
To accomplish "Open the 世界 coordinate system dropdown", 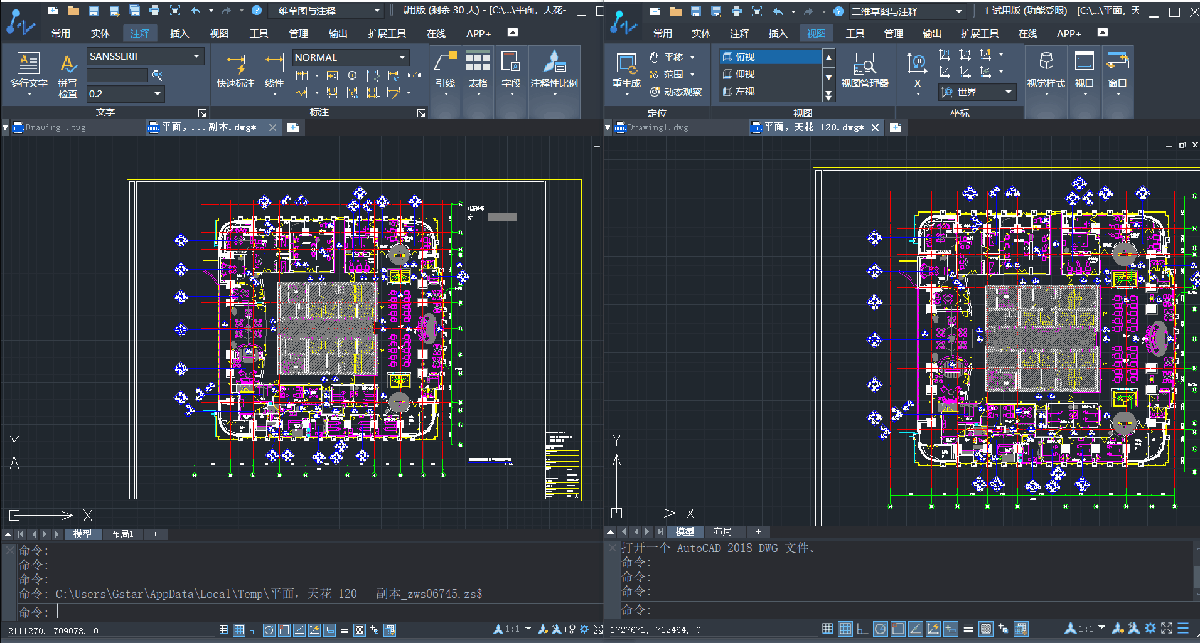I will [1010, 92].
